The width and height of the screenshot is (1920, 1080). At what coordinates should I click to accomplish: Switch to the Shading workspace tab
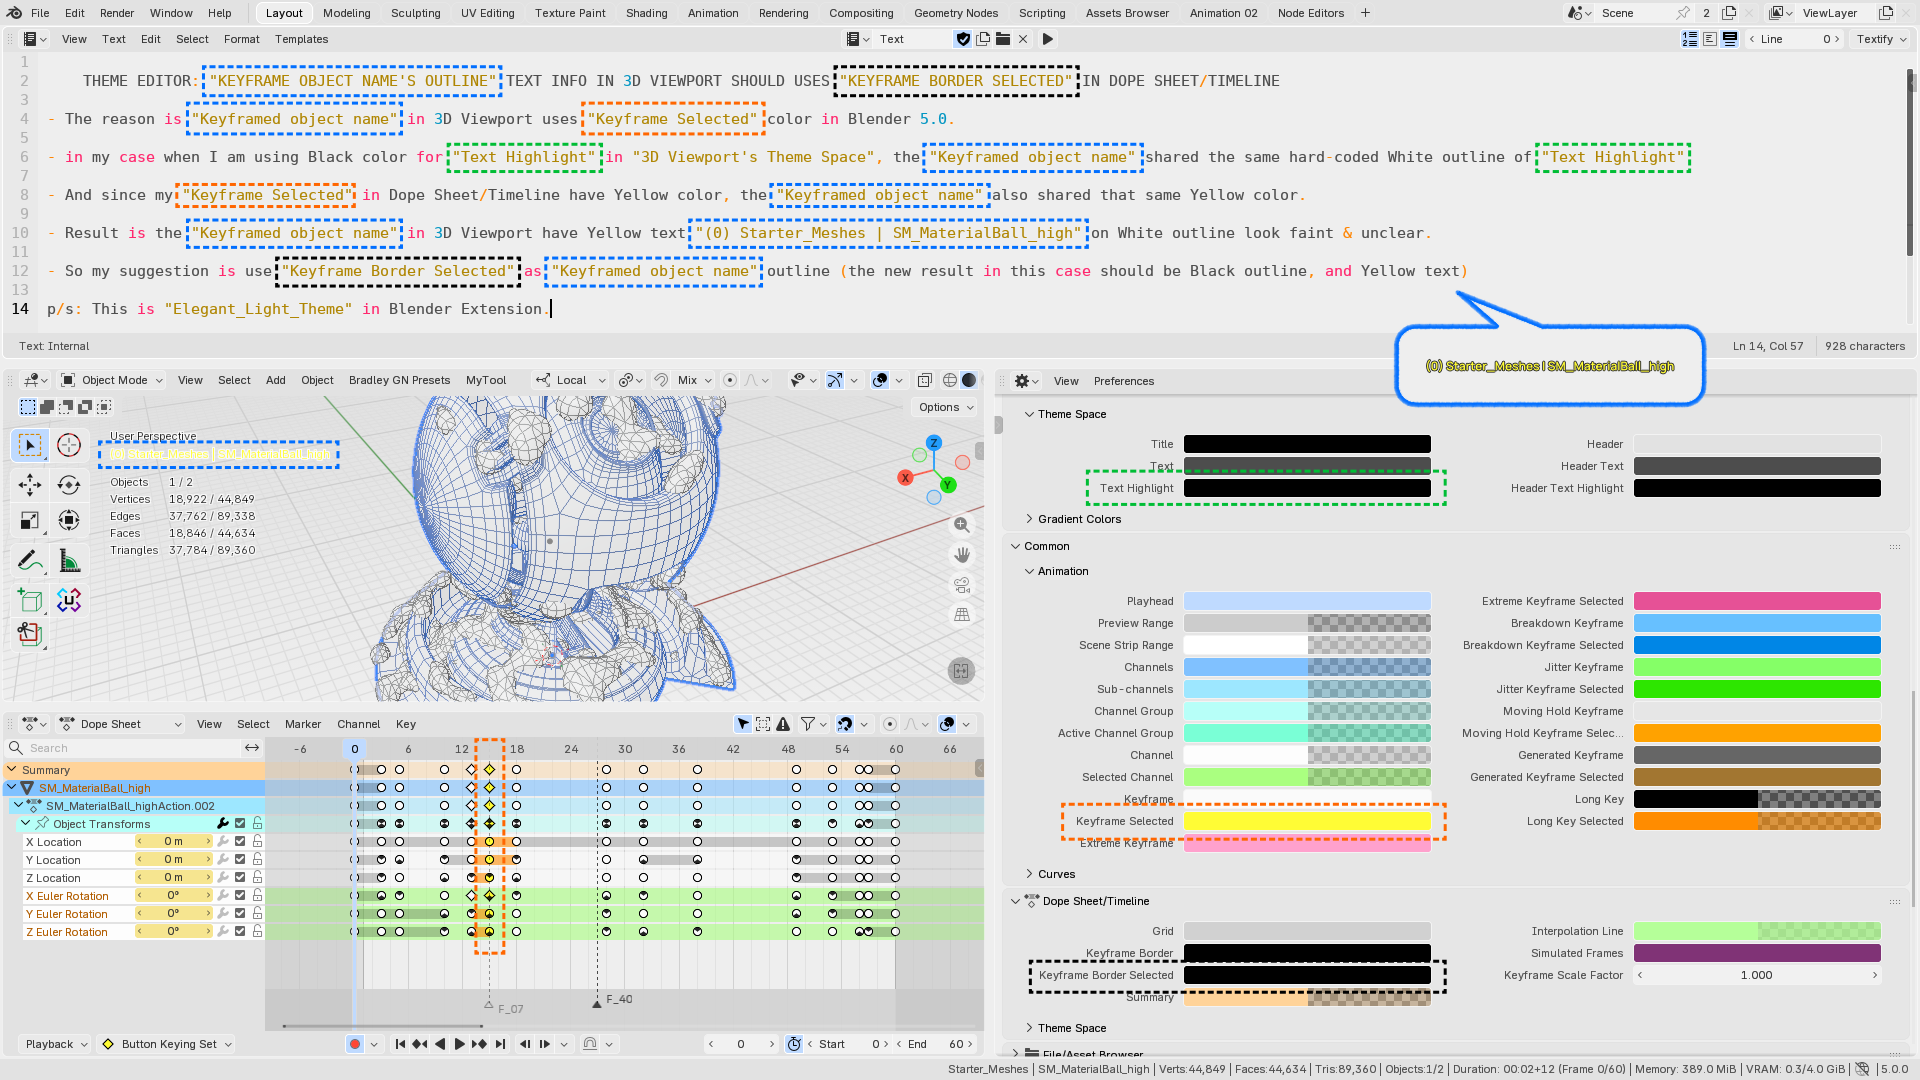coord(646,13)
